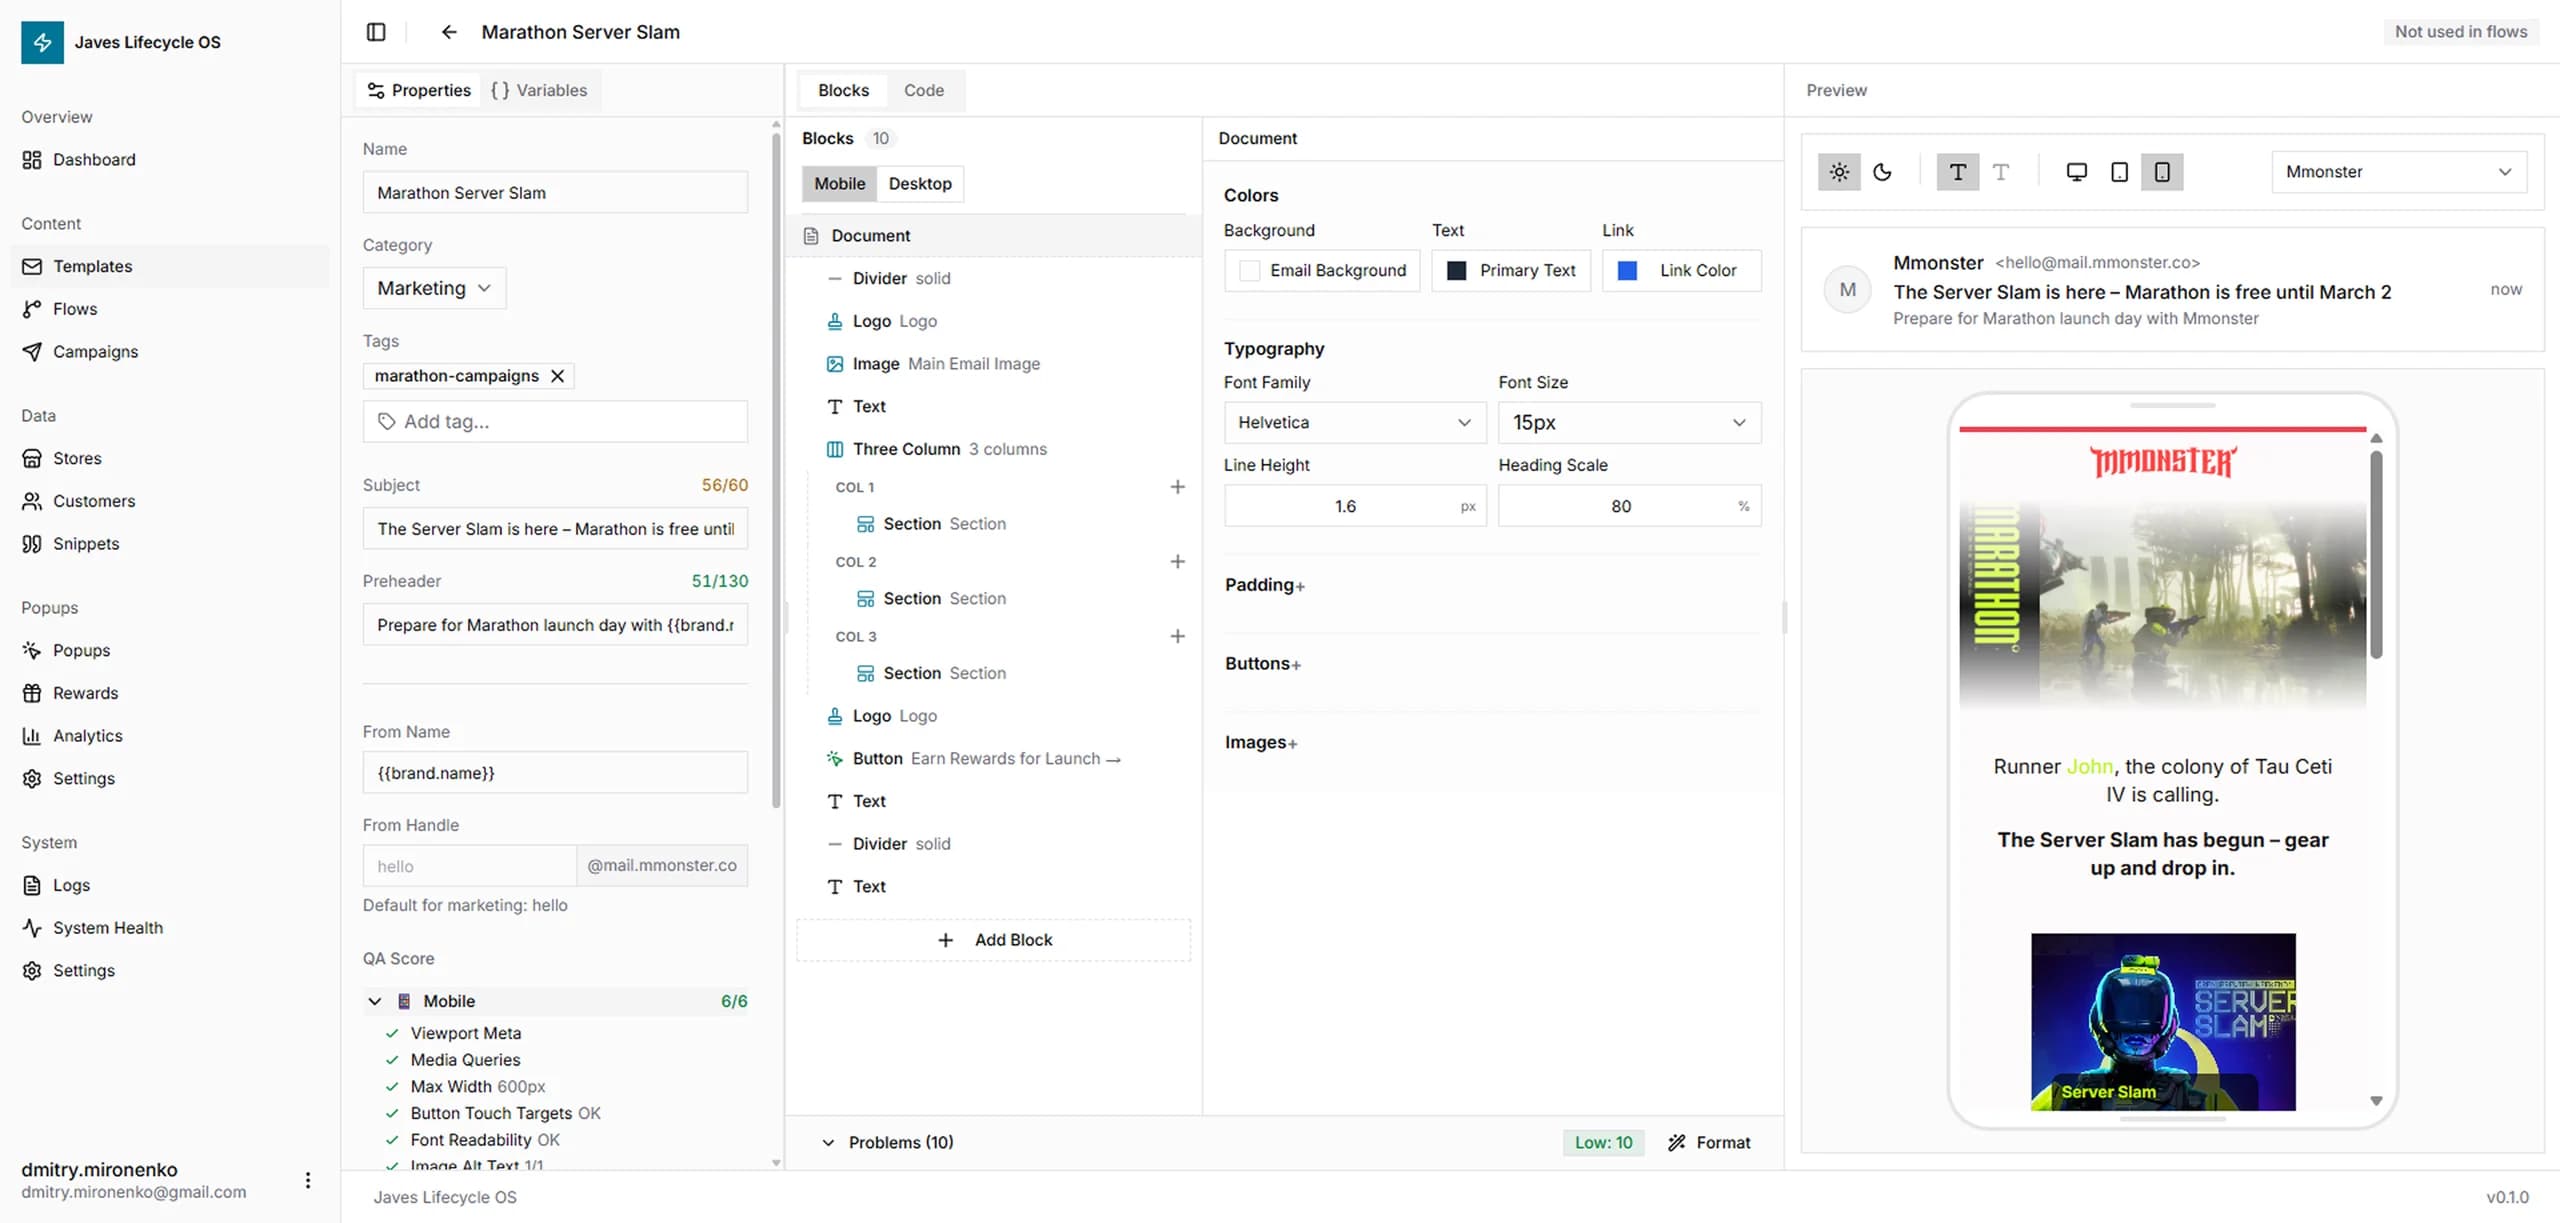Click the Subject input field
Screen dimensions: 2560x1223
tap(555, 529)
